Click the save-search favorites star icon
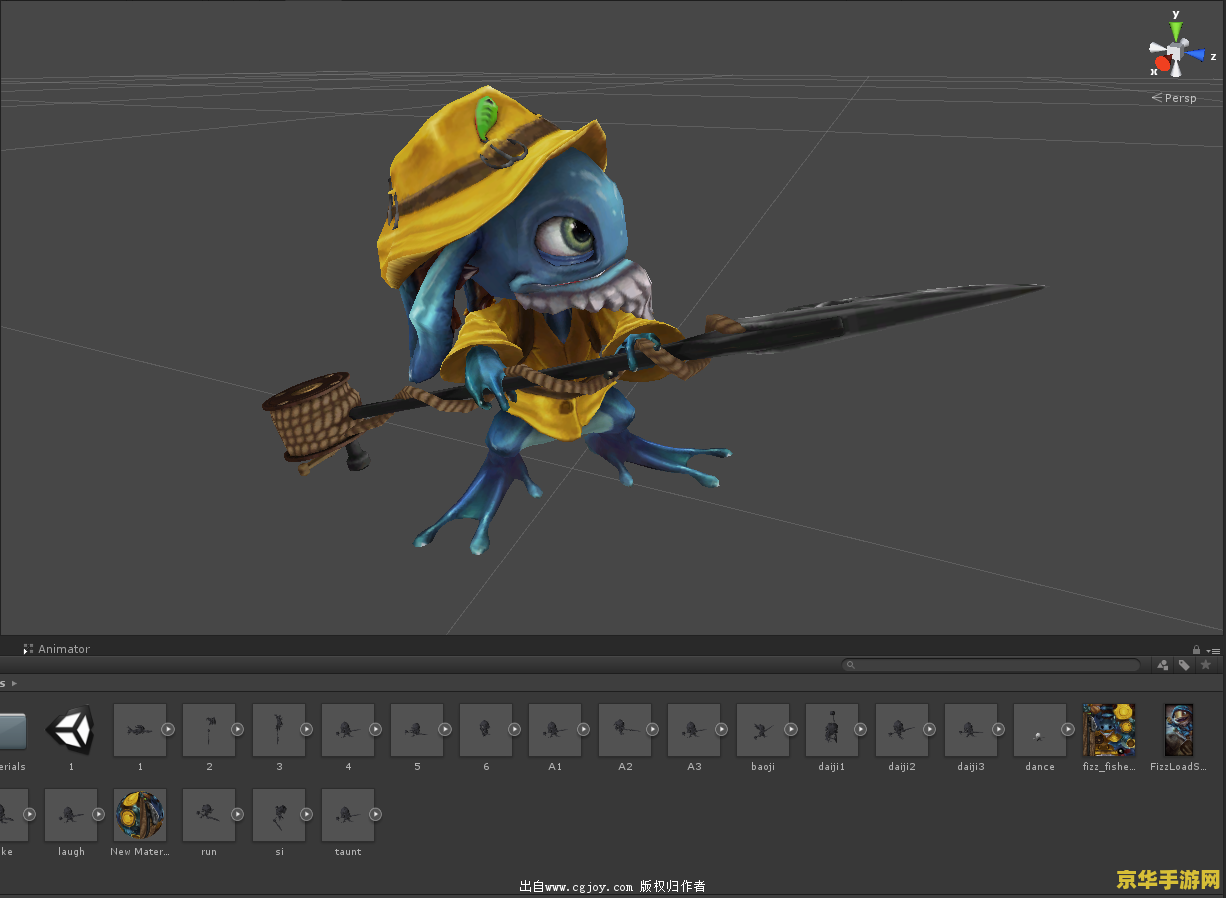The height and width of the screenshot is (898, 1226). tap(1205, 665)
